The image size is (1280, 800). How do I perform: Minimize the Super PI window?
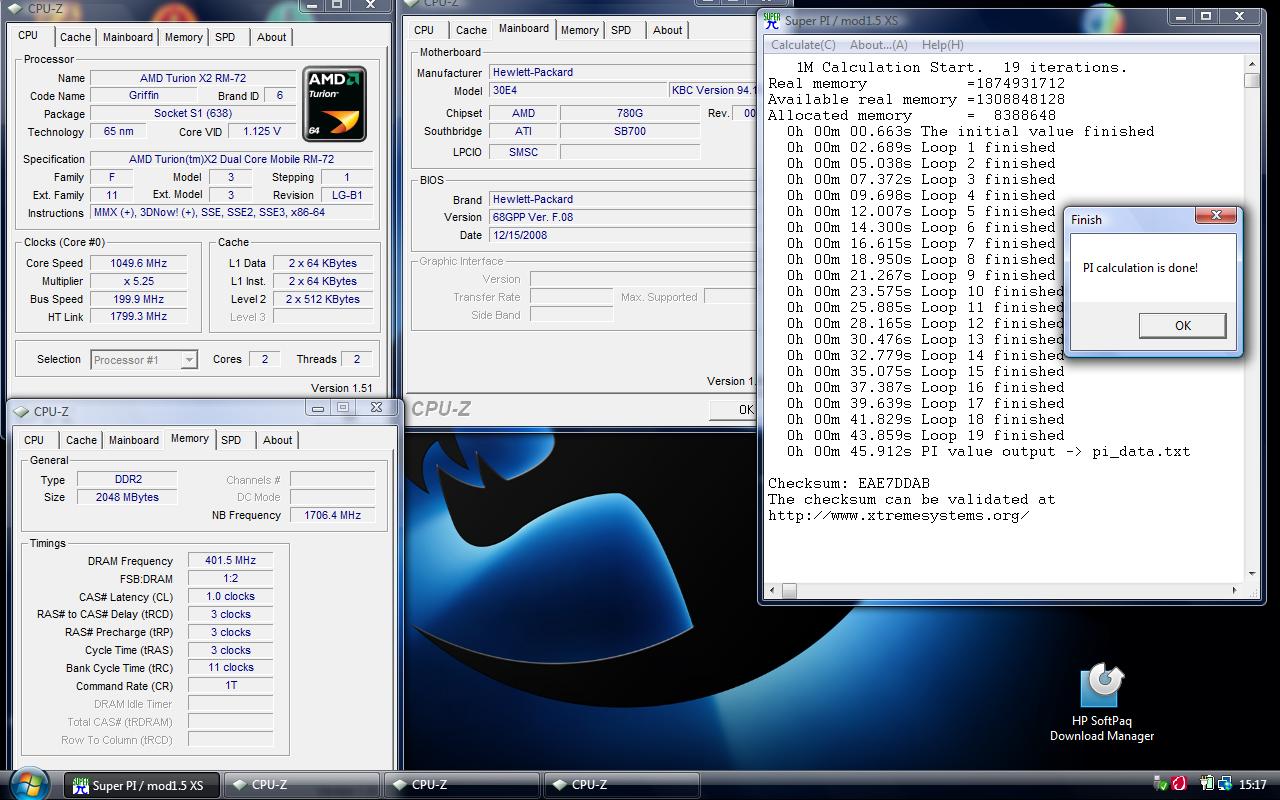[x=1182, y=16]
